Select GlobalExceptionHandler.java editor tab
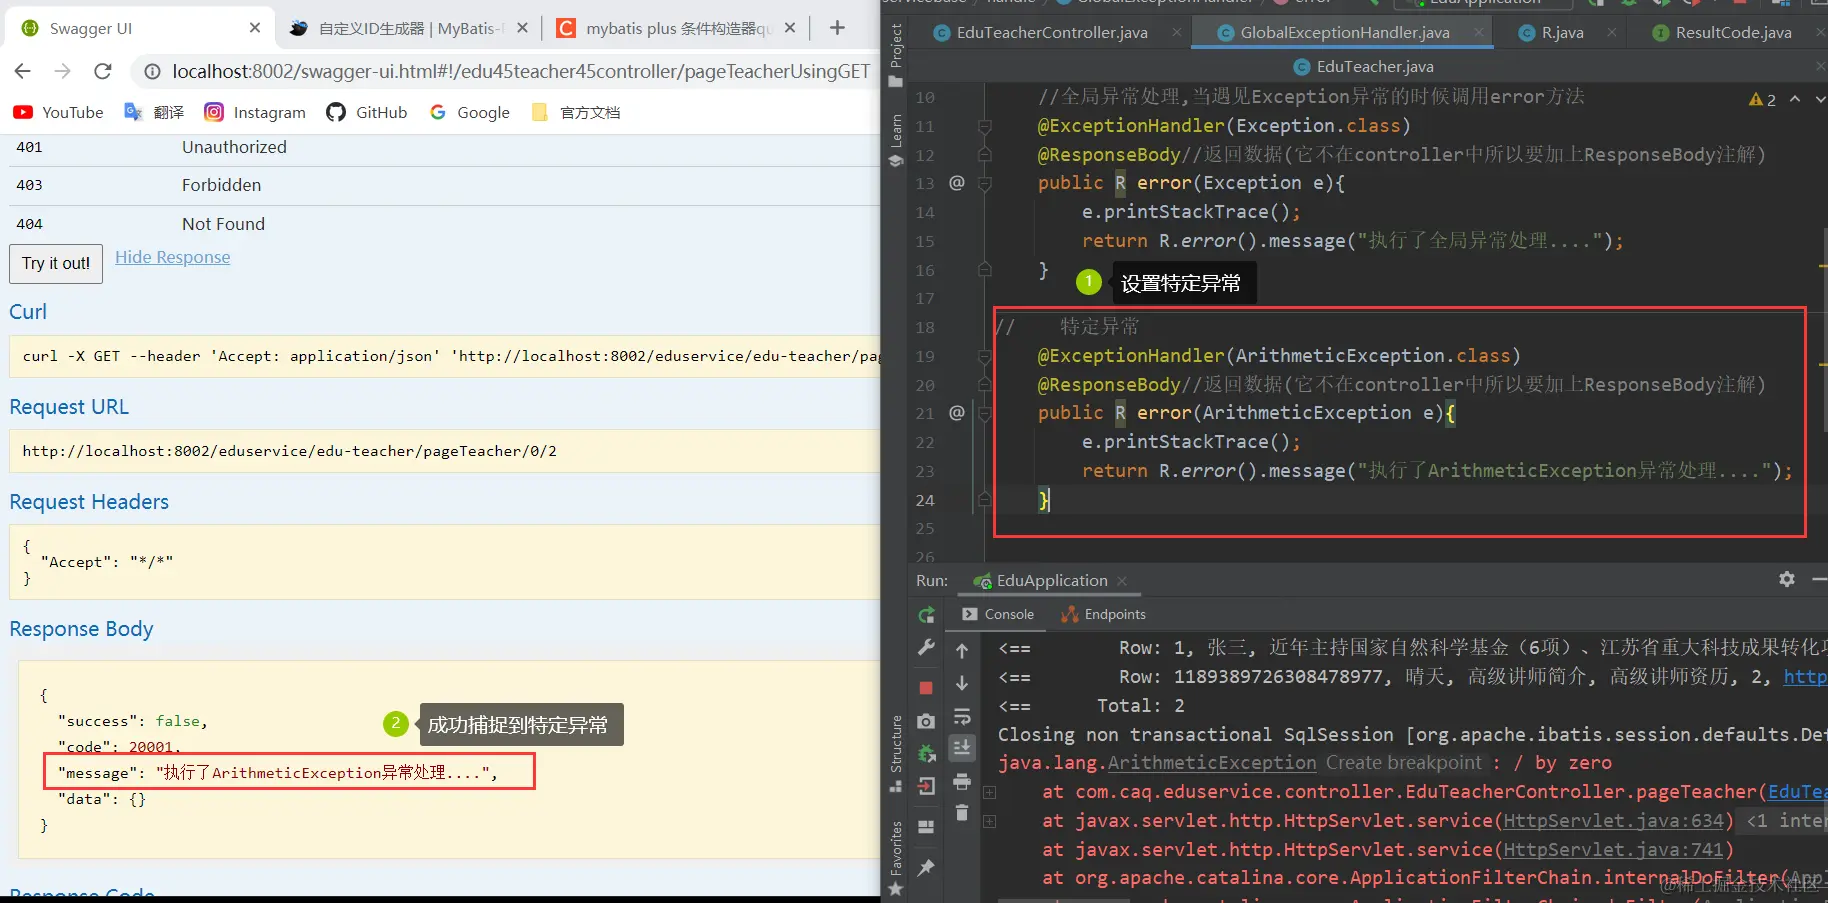The width and height of the screenshot is (1828, 903). coord(1344,32)
